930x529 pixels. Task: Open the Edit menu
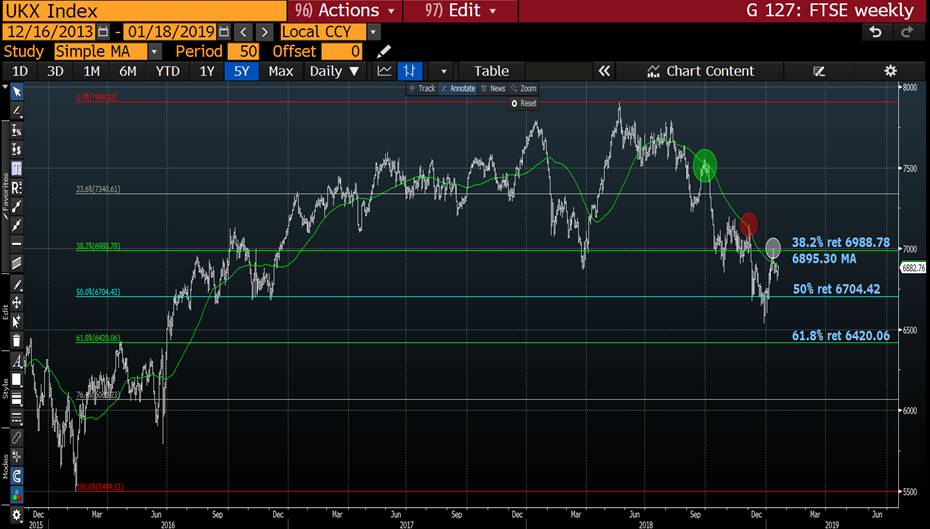coord(460,11)
